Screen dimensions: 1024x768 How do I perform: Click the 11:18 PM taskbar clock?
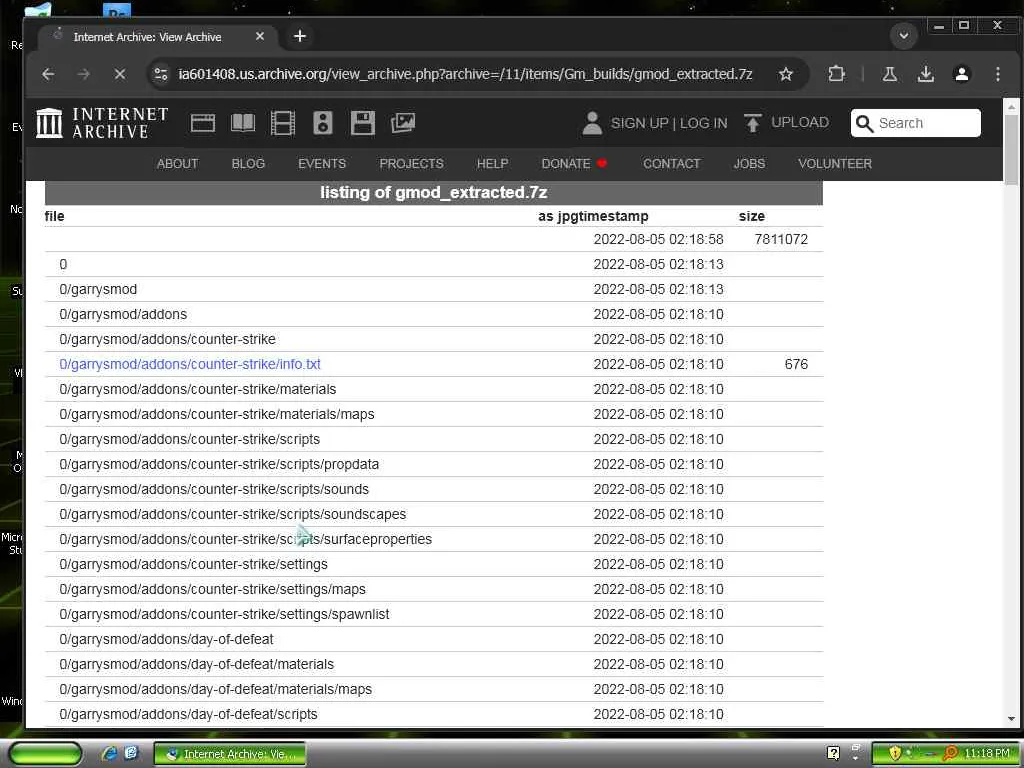[987, 754]
